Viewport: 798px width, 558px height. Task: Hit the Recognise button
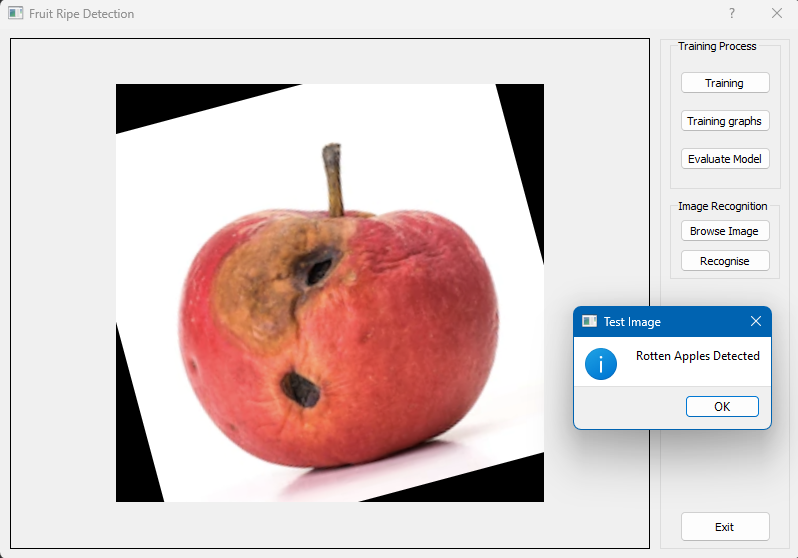pos(725,261)
